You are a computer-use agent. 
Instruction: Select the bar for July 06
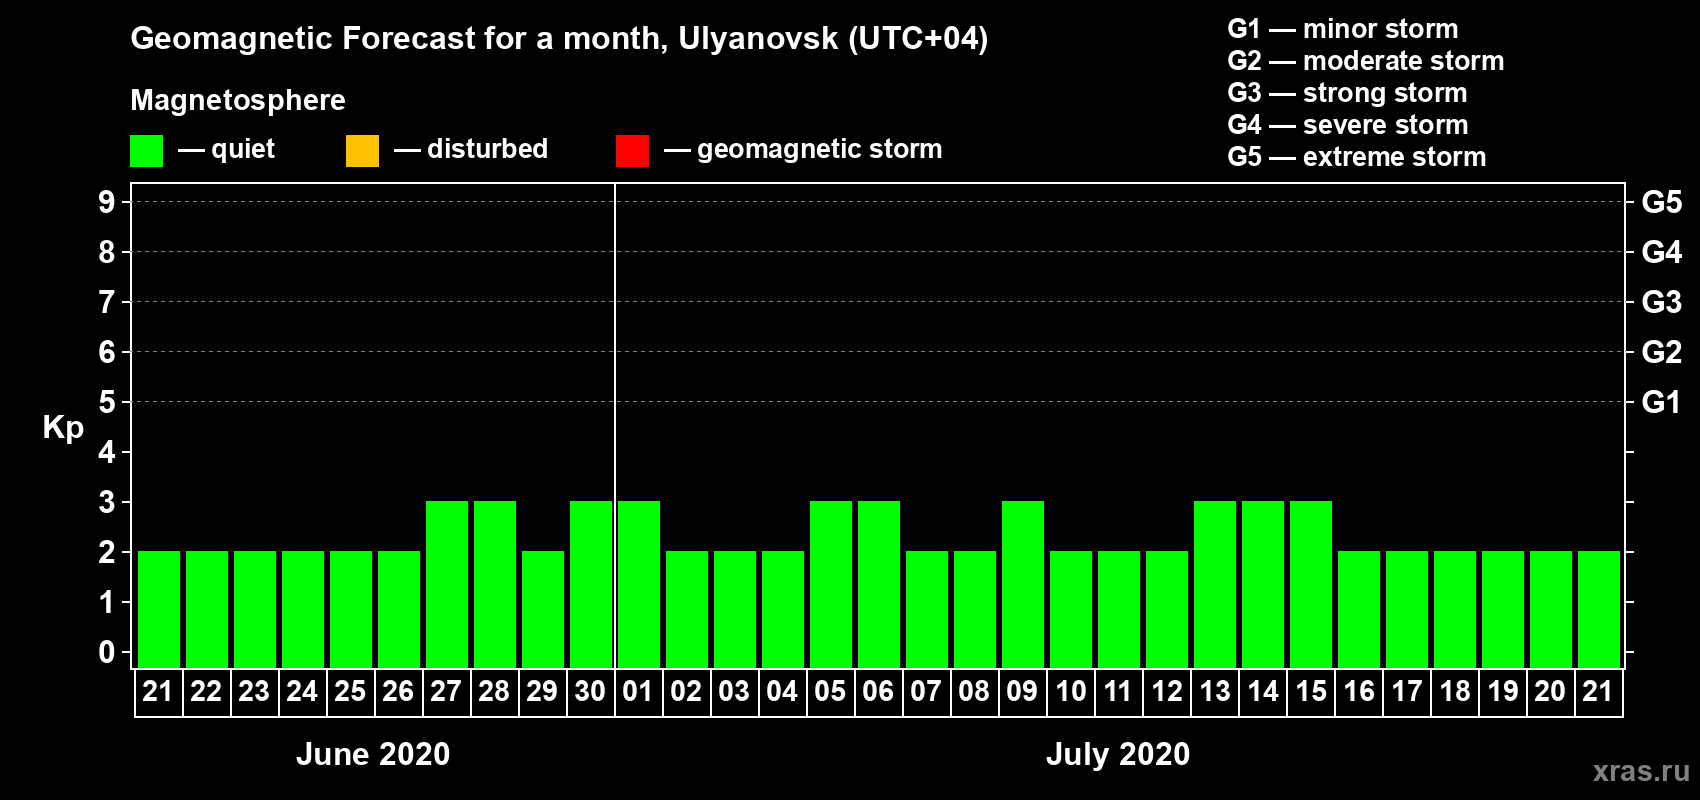coord(879,584)
